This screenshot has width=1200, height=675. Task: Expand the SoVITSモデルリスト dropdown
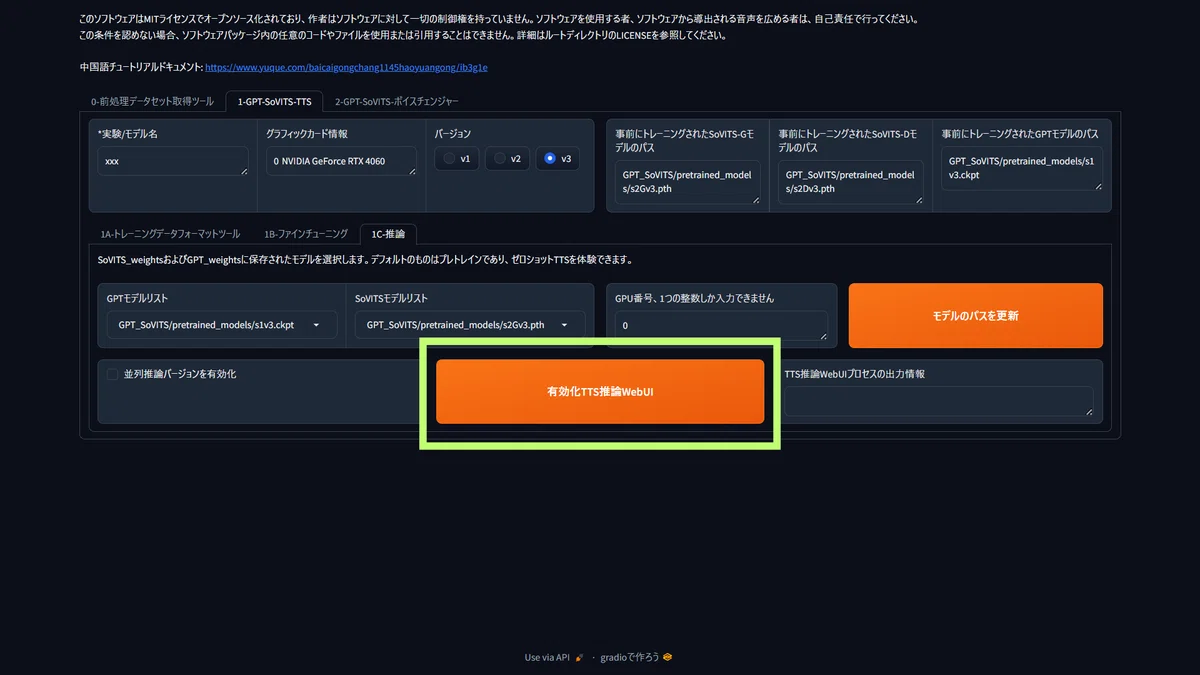470,325
